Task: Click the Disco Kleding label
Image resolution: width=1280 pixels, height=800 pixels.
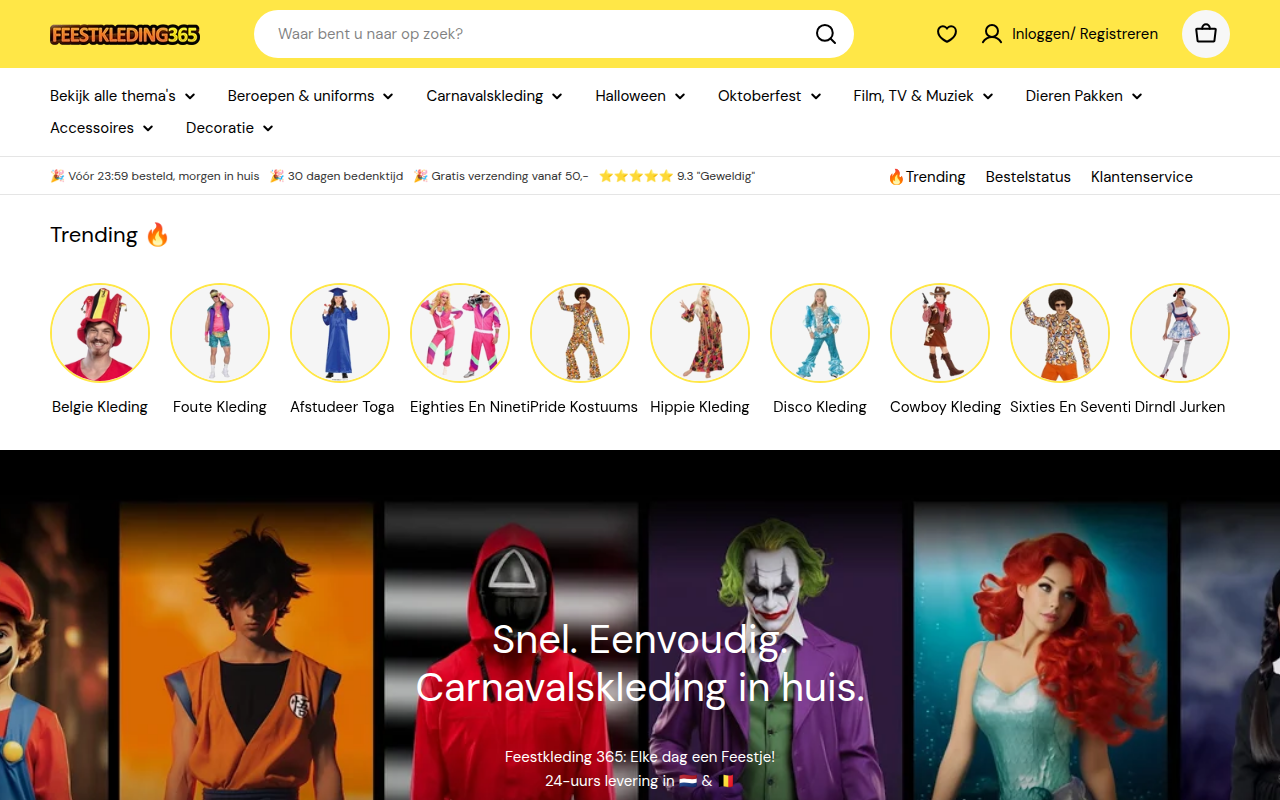Action: coord(820,407)
